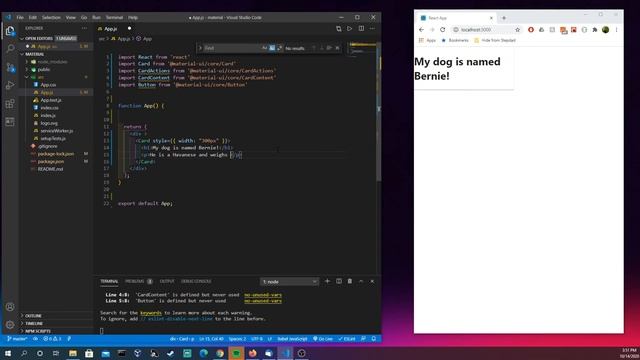The height and width of the screenshot is (360, 640).
Task: Click the Windows Start button
Action: pos(8,353)
